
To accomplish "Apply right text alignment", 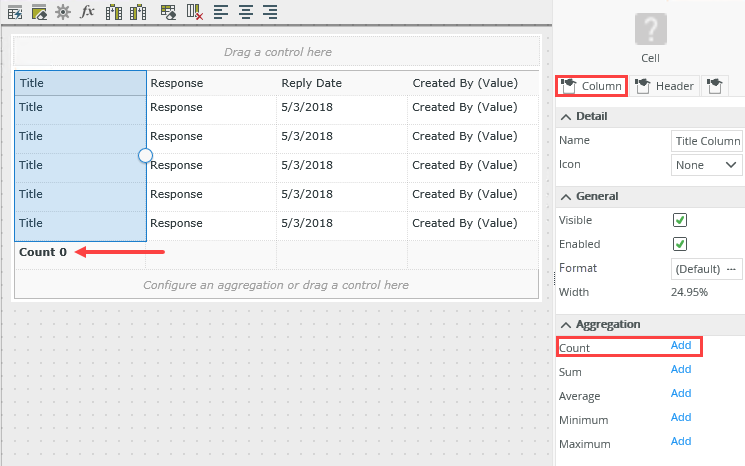I will [x=270, y=12].
